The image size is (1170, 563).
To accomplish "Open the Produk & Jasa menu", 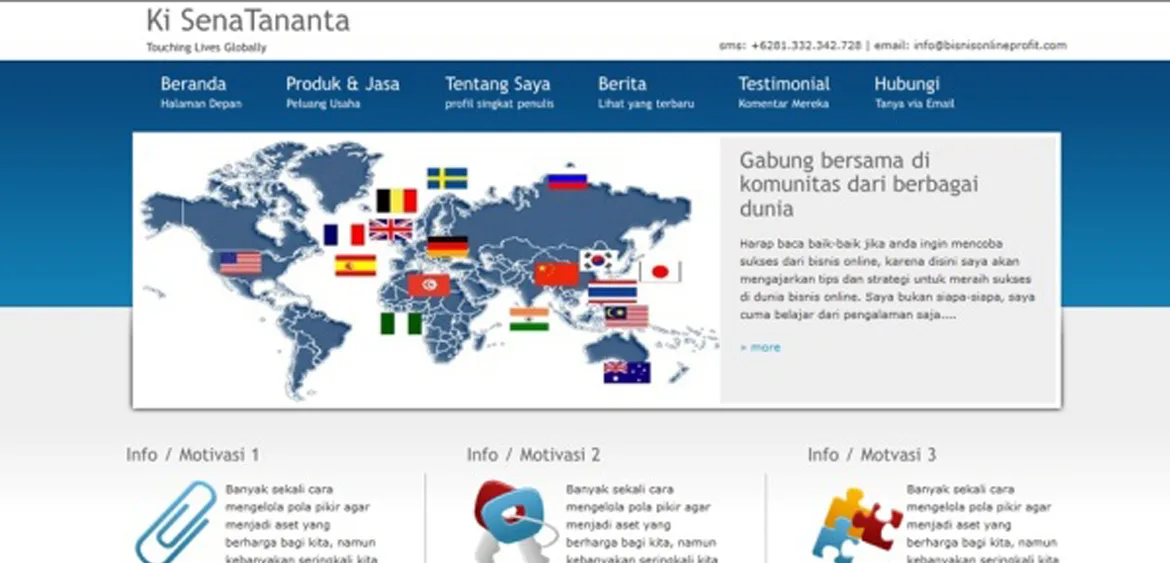I will (342, 84).
